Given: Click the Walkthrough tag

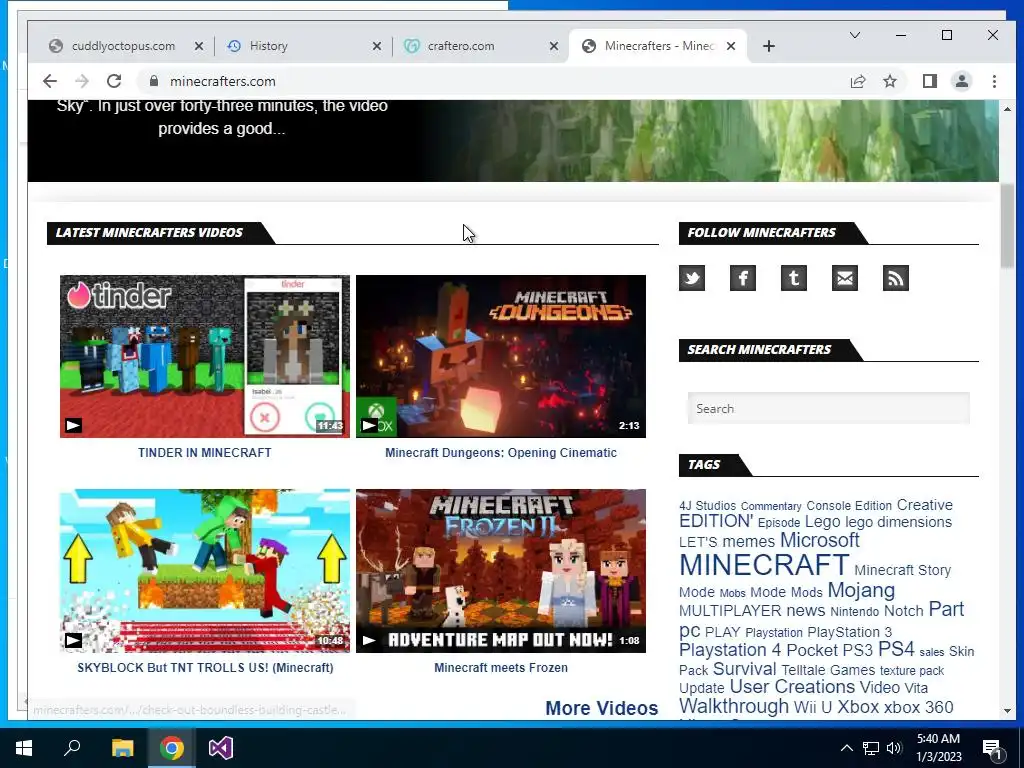Looking at the screenshot, I should click(734, 706).
